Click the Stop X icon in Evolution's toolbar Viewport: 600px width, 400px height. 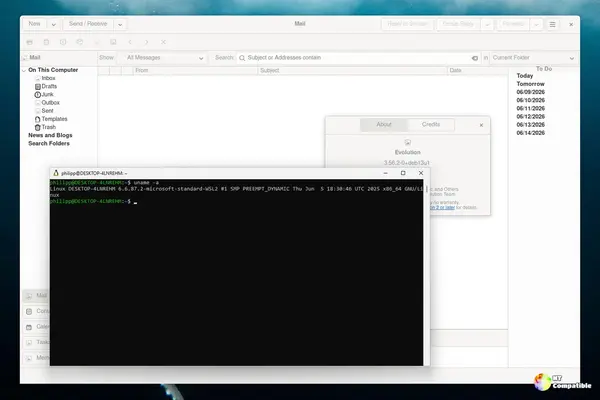[x=163, y=42]
